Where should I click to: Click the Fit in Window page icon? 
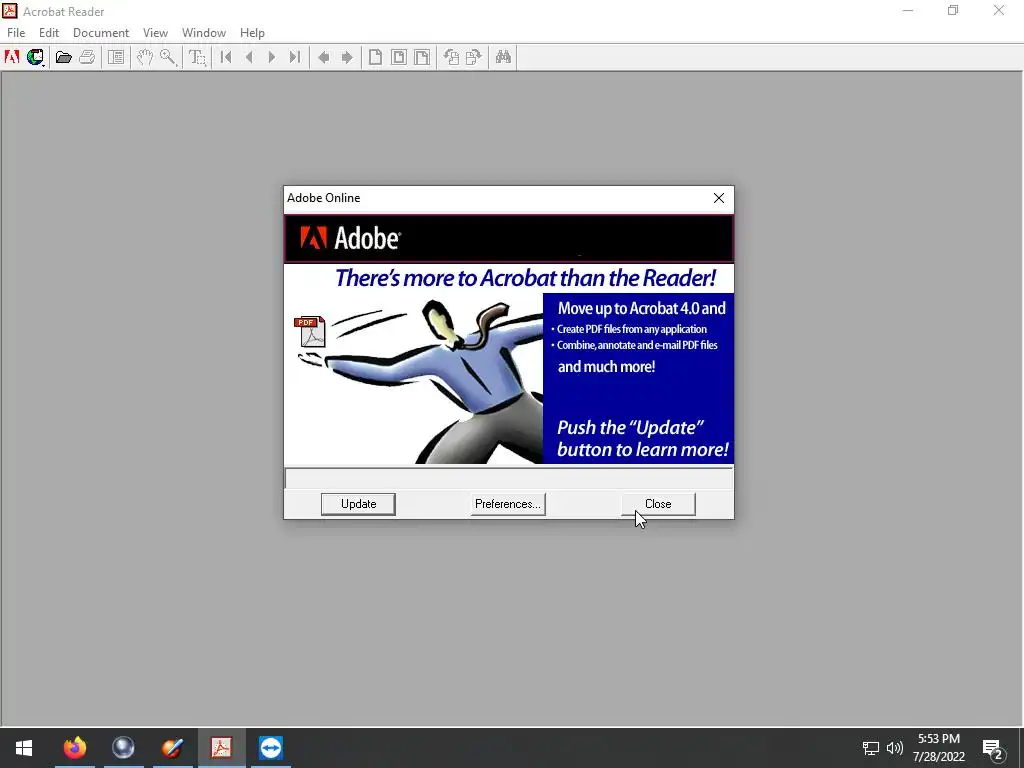[398, 57]
